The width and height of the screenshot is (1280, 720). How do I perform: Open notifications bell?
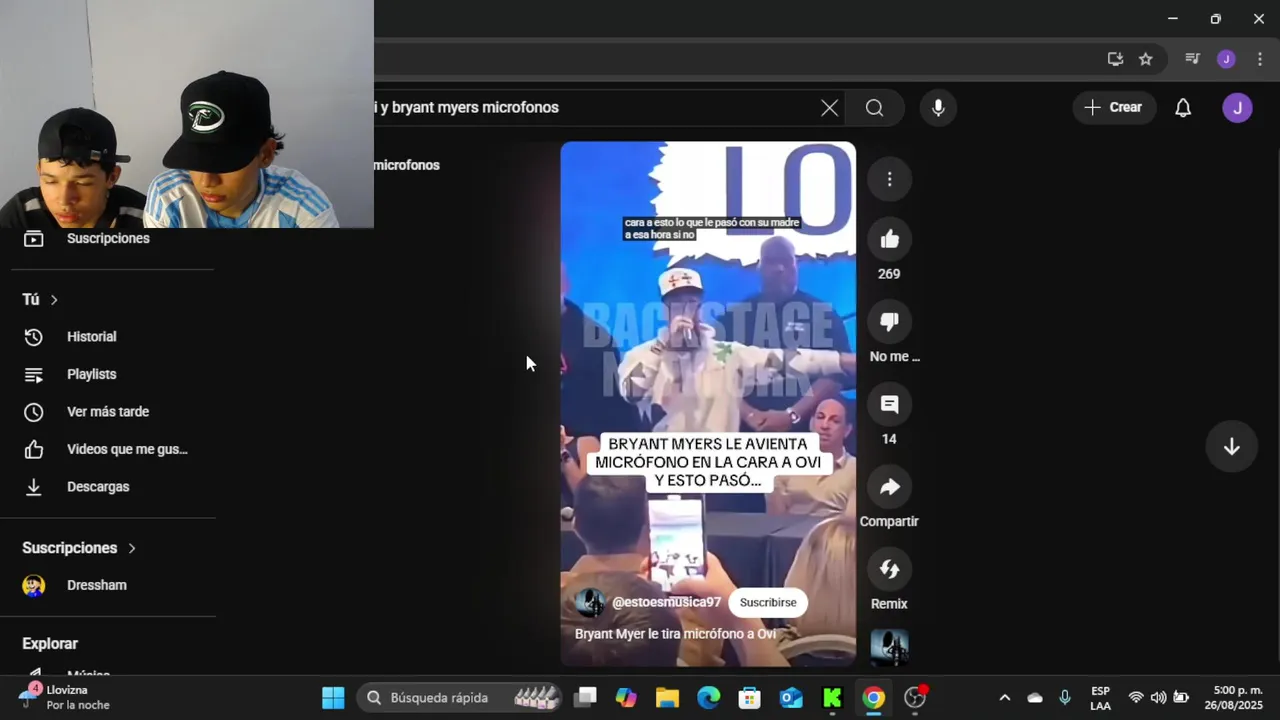1183,108
